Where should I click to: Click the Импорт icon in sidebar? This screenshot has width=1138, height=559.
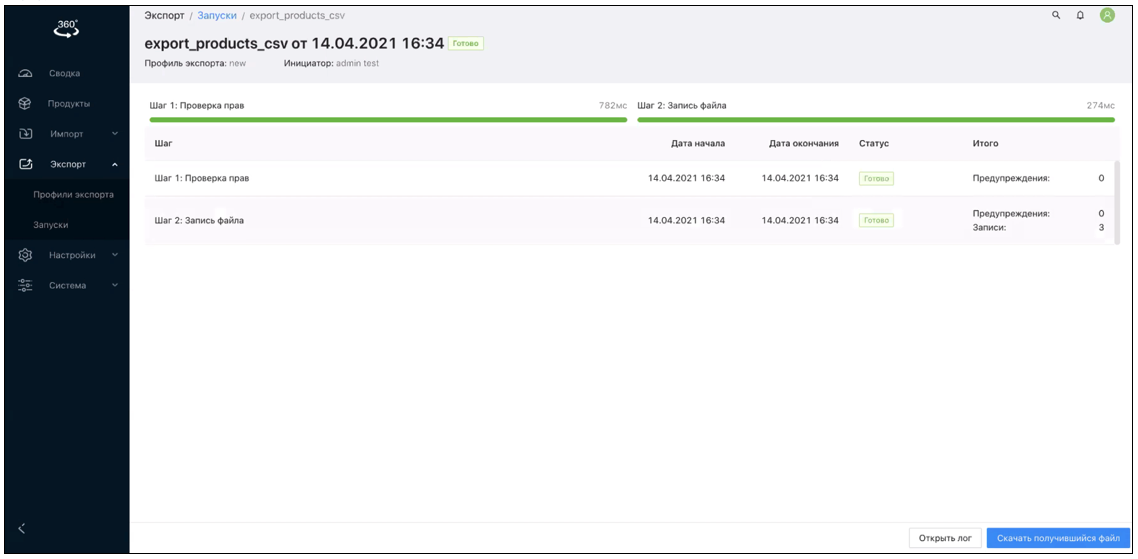[x=25, y=133]
